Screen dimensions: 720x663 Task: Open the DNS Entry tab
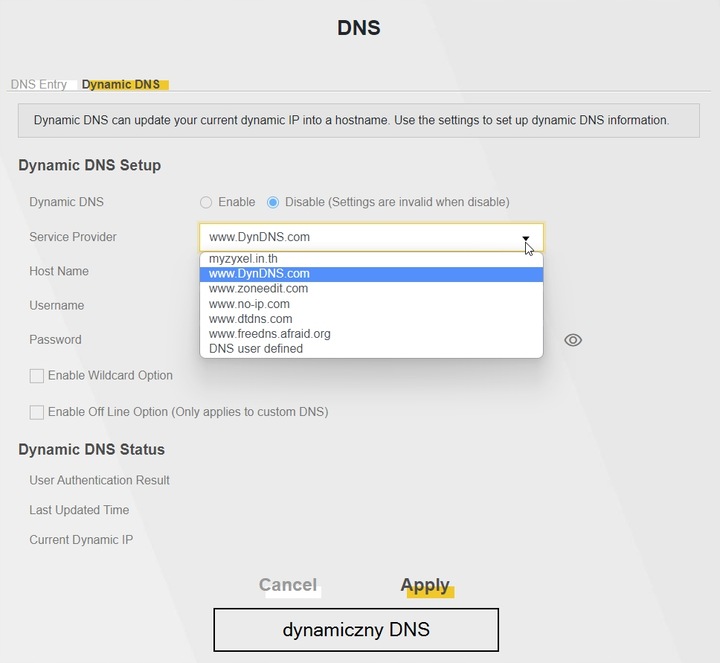coord(39,85)
